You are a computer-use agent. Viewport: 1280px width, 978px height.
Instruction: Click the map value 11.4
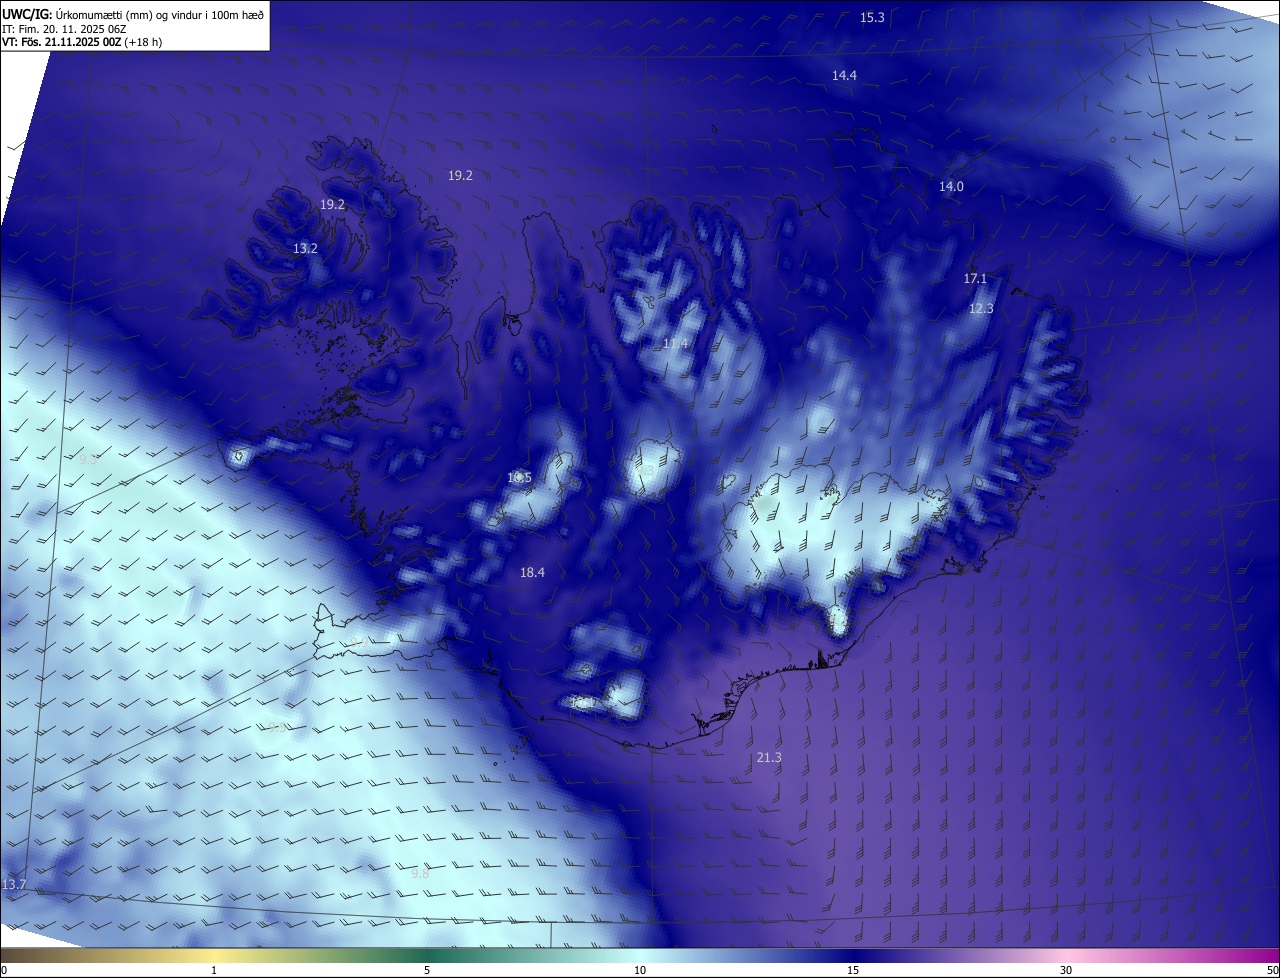pyautogui.click(x=675, y=344)
